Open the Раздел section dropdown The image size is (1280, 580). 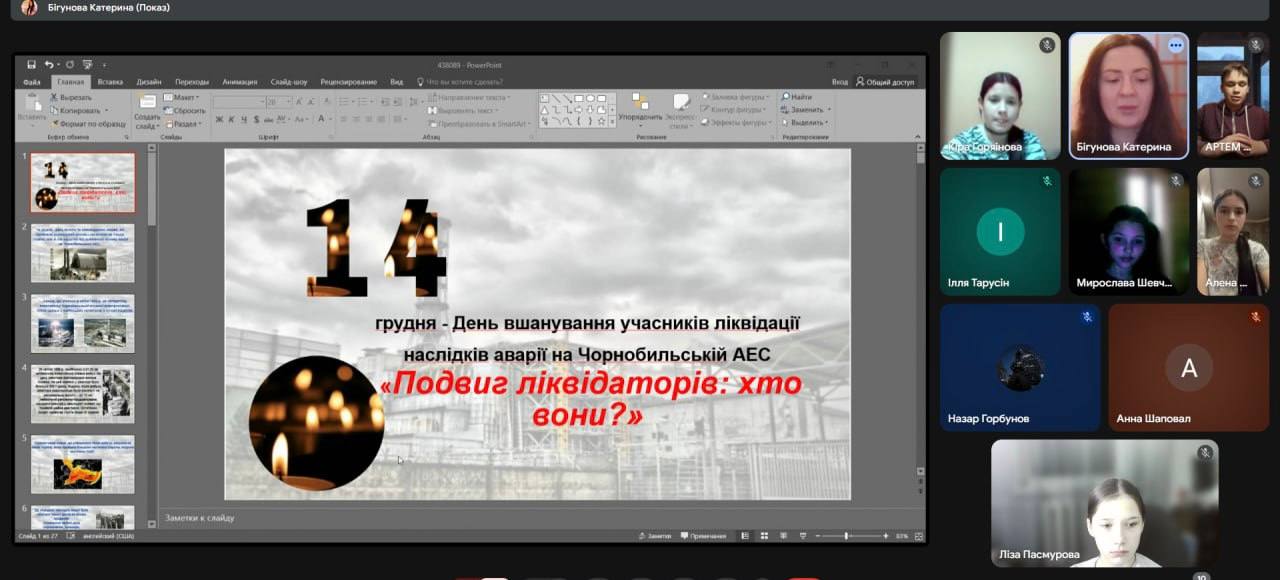(184, 124)
